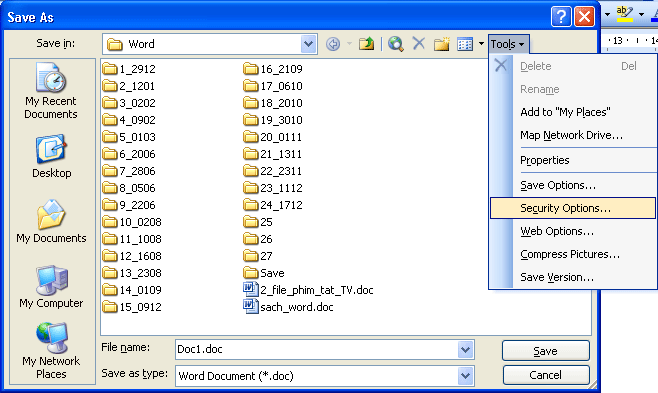This screenshot has height=393, width=658.
Task: Open Save Options menu item
Action: pyautogui.click(x=573, y=185)
